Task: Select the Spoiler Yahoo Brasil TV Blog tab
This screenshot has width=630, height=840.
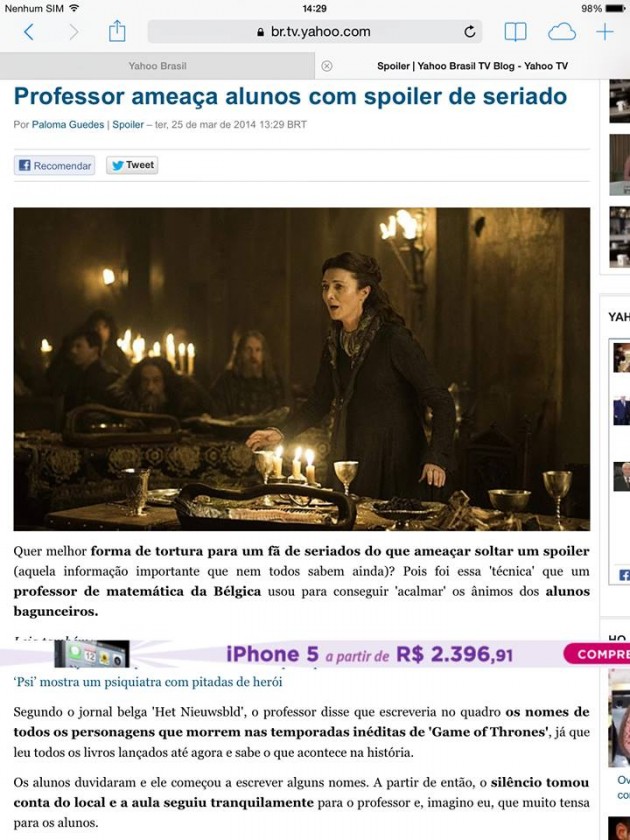Action: 472,66
